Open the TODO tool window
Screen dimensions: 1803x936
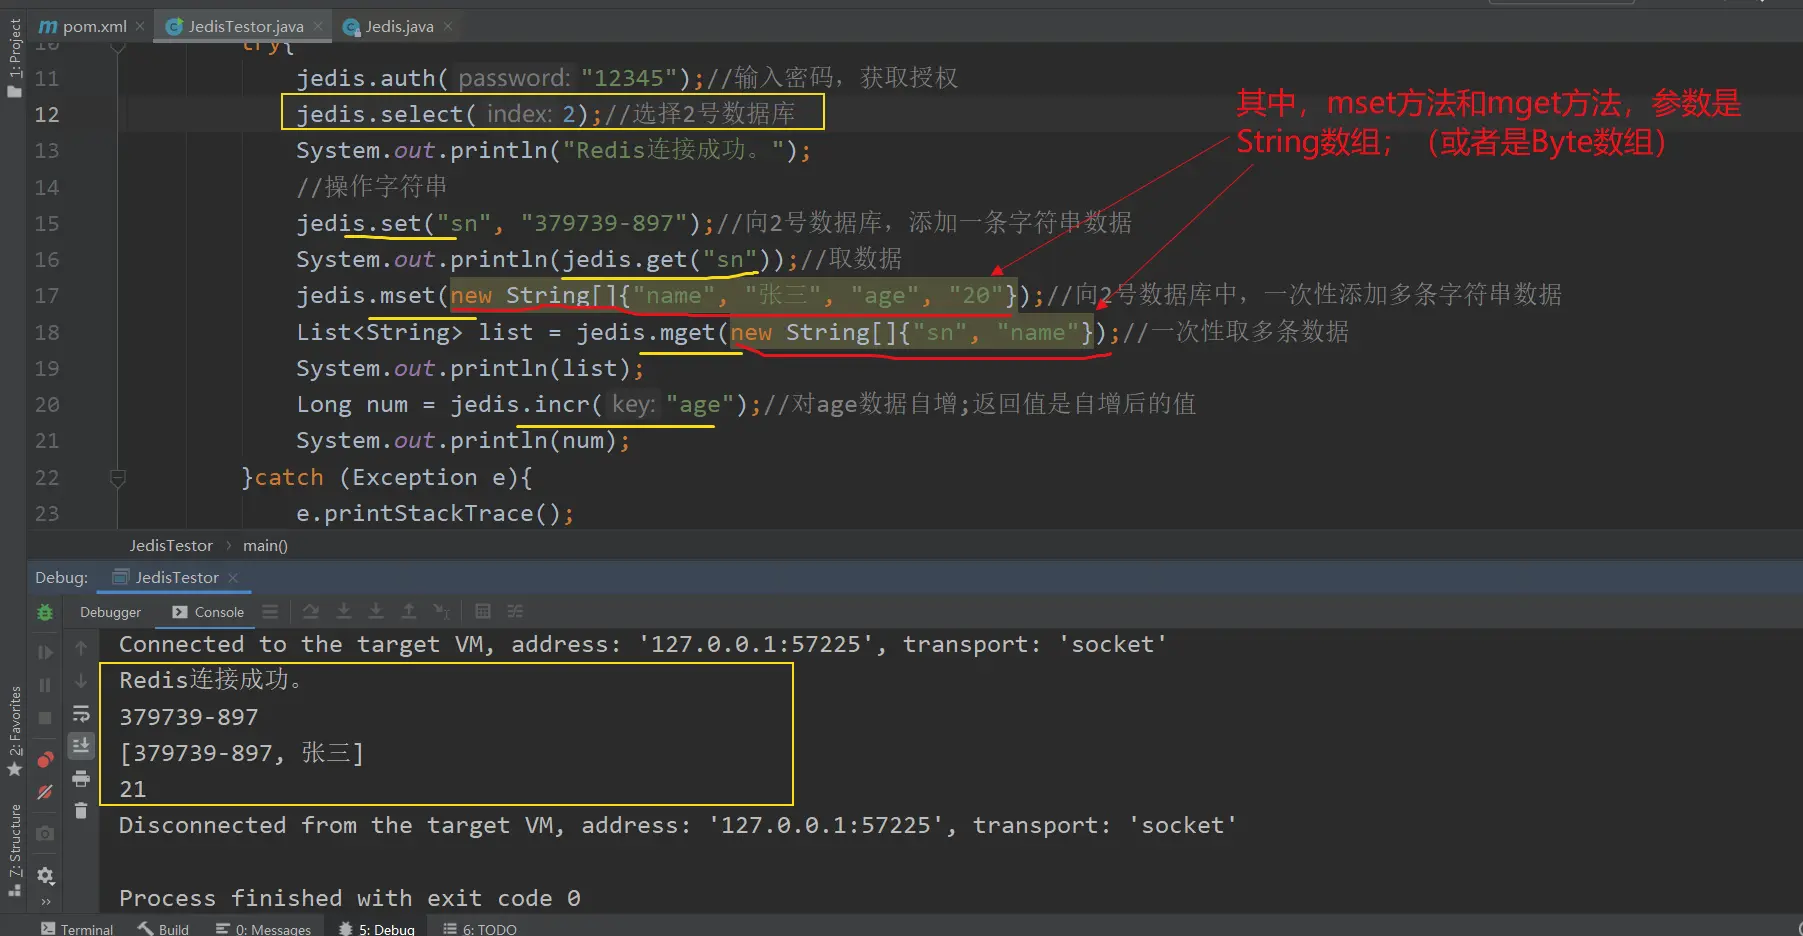click(x=480, y=928)
